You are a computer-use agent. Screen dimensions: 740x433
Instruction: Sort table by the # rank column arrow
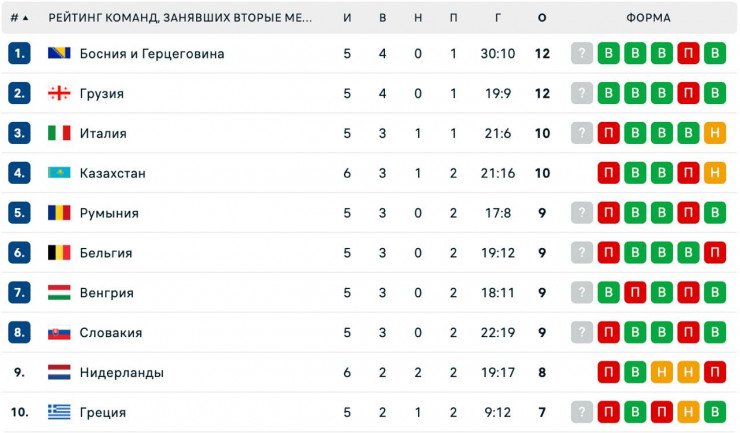(25, 18)
